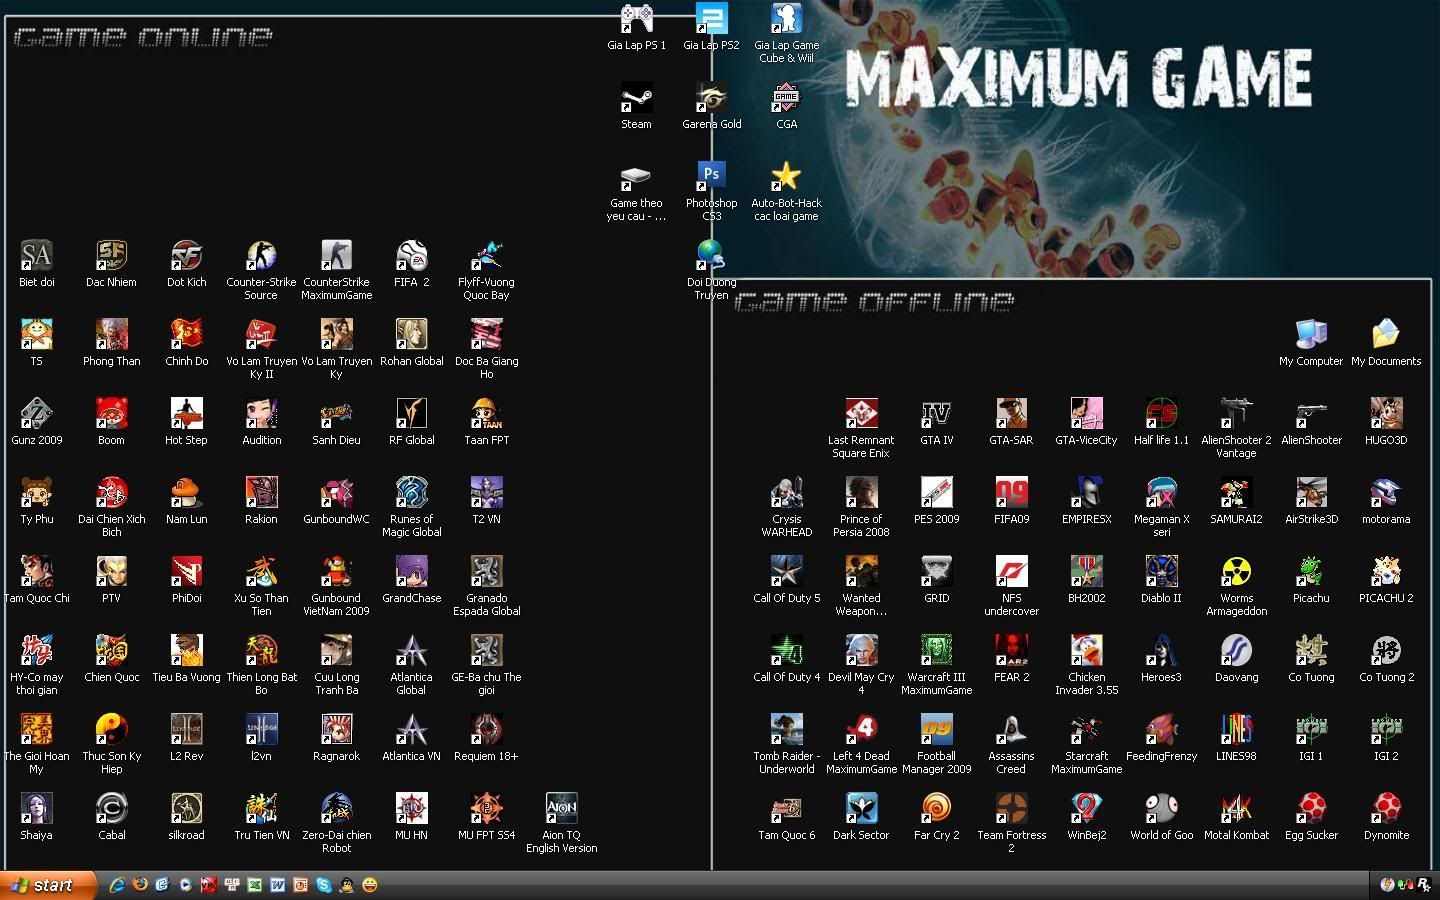Screen dimensions: 1440x900
Task: Open Rohan Global shortcut
Action: 411,335
